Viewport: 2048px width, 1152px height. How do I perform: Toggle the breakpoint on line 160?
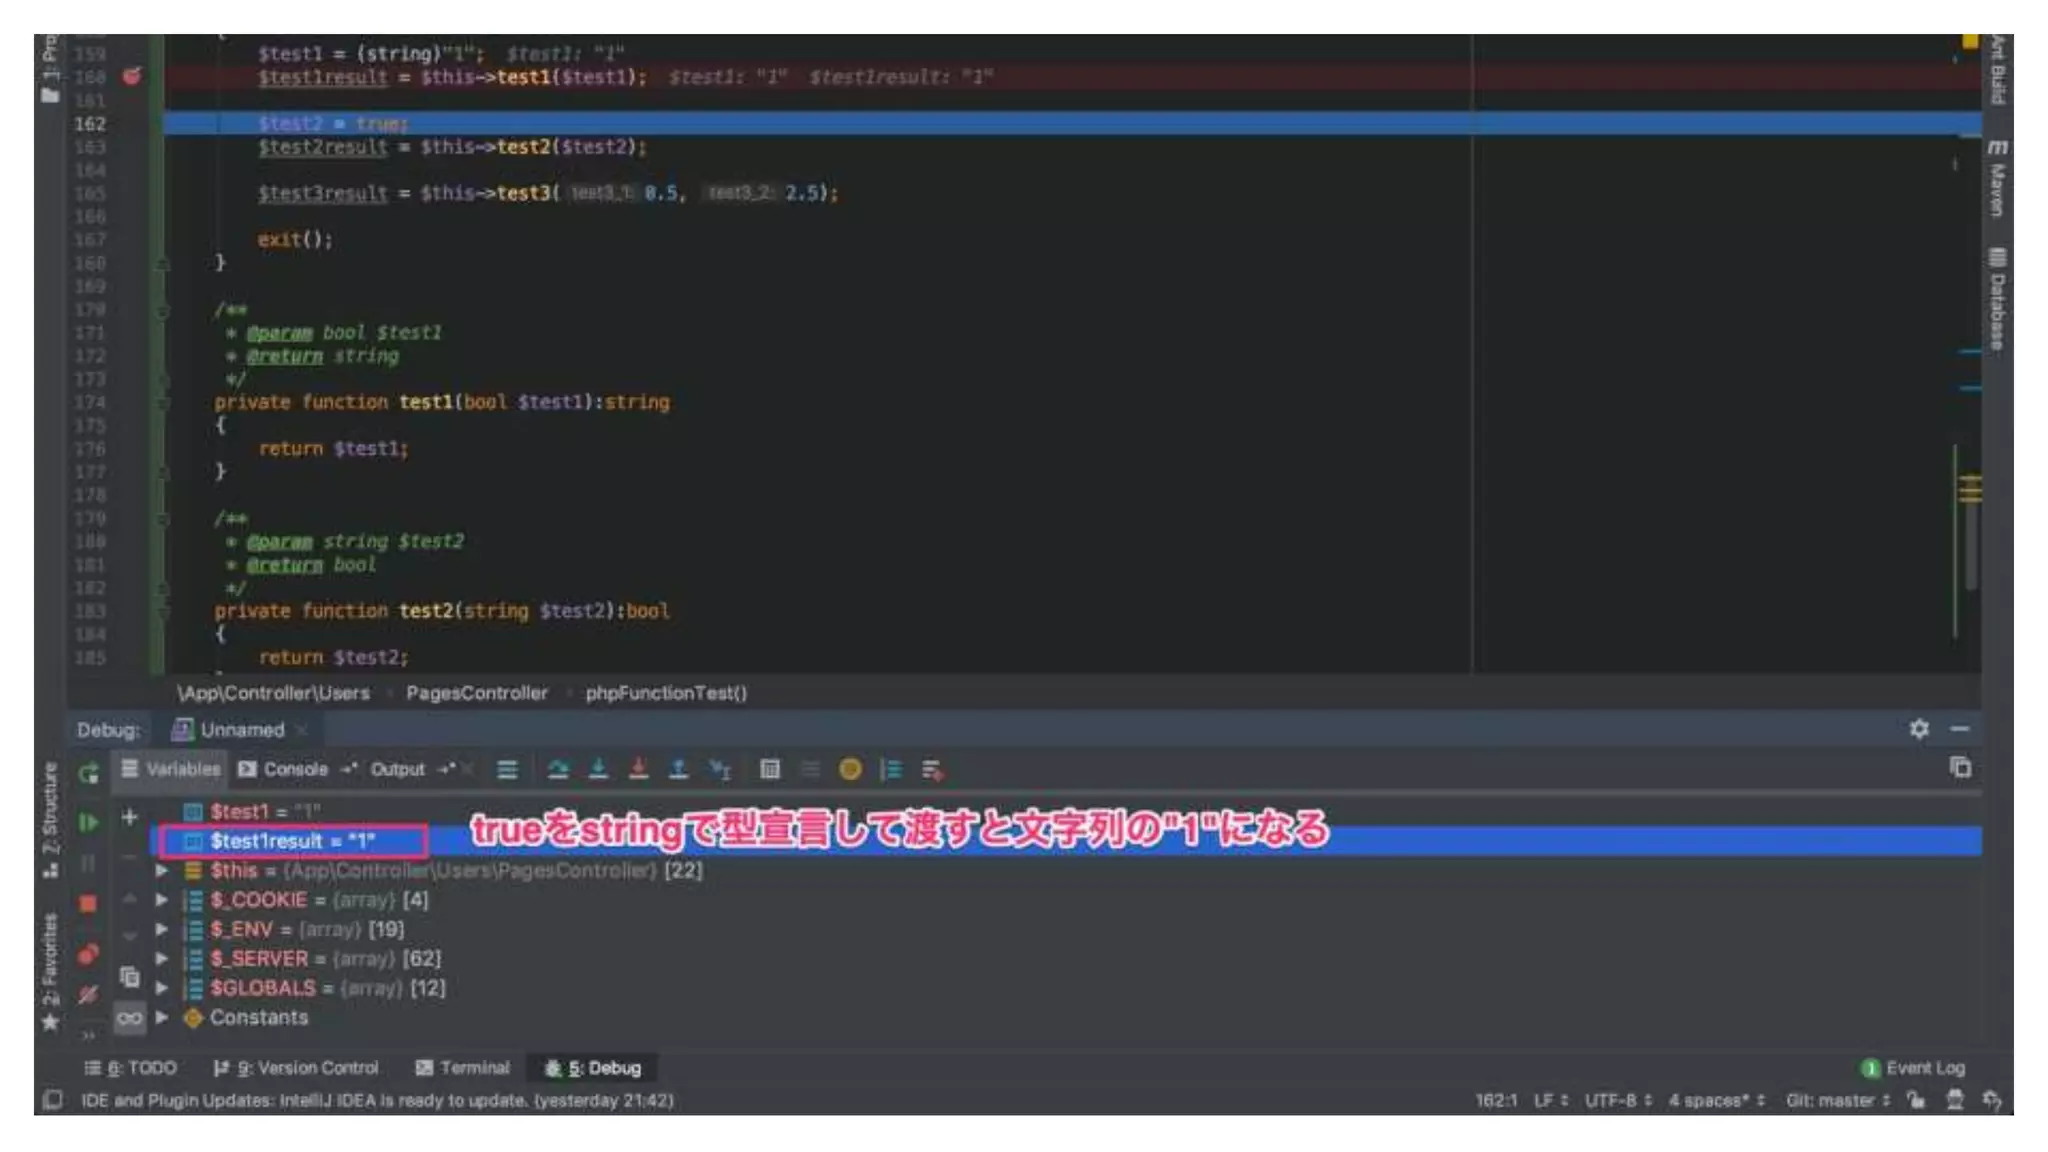132,76
